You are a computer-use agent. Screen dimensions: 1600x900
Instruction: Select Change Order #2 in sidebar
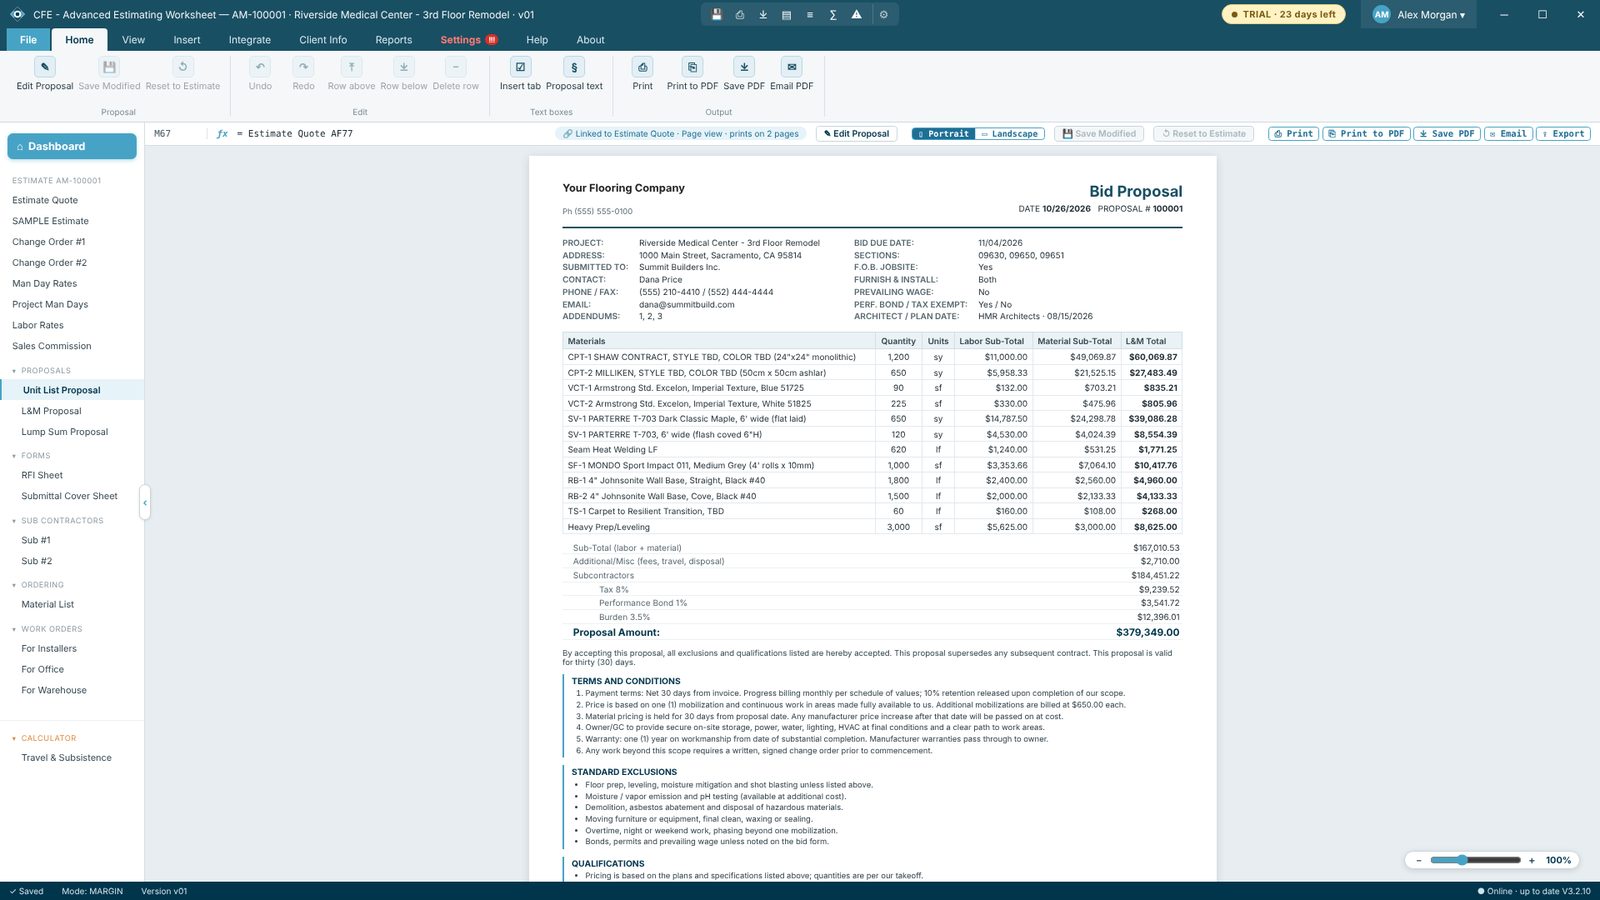[49, 263]
